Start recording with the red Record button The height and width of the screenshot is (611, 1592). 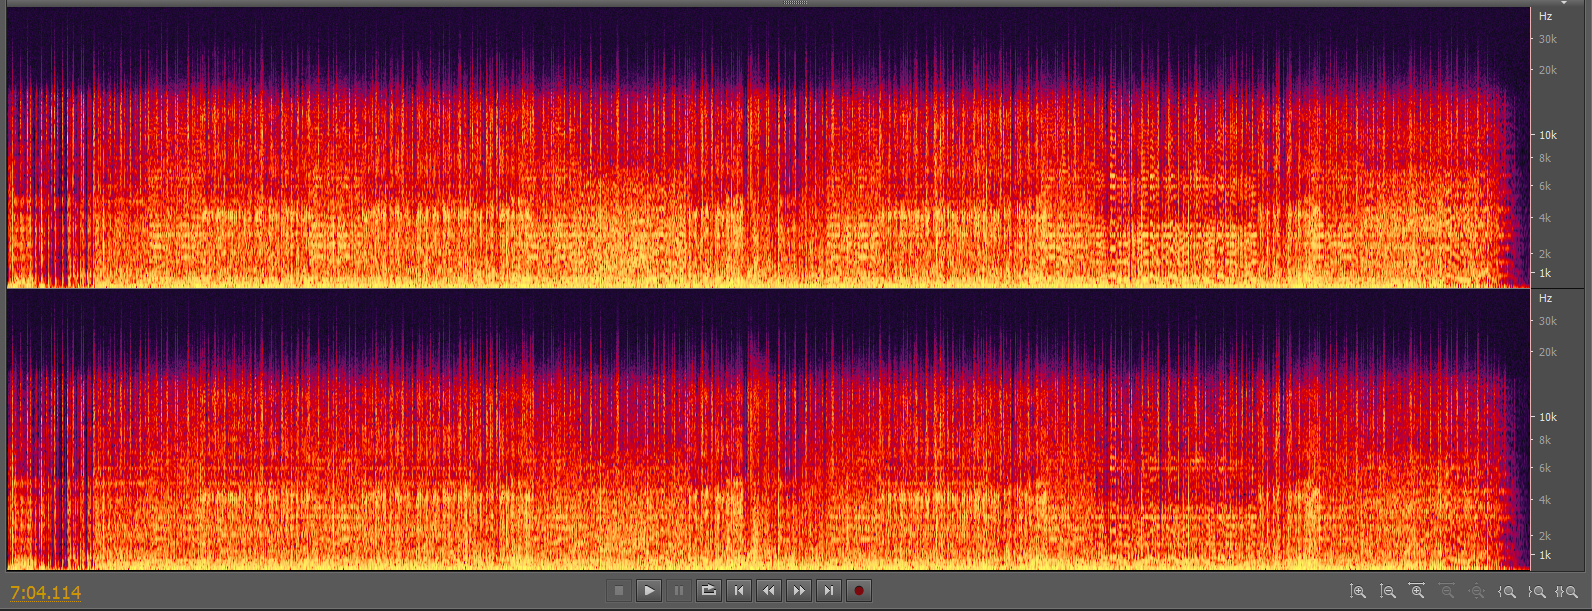click(x=859, y=591)
